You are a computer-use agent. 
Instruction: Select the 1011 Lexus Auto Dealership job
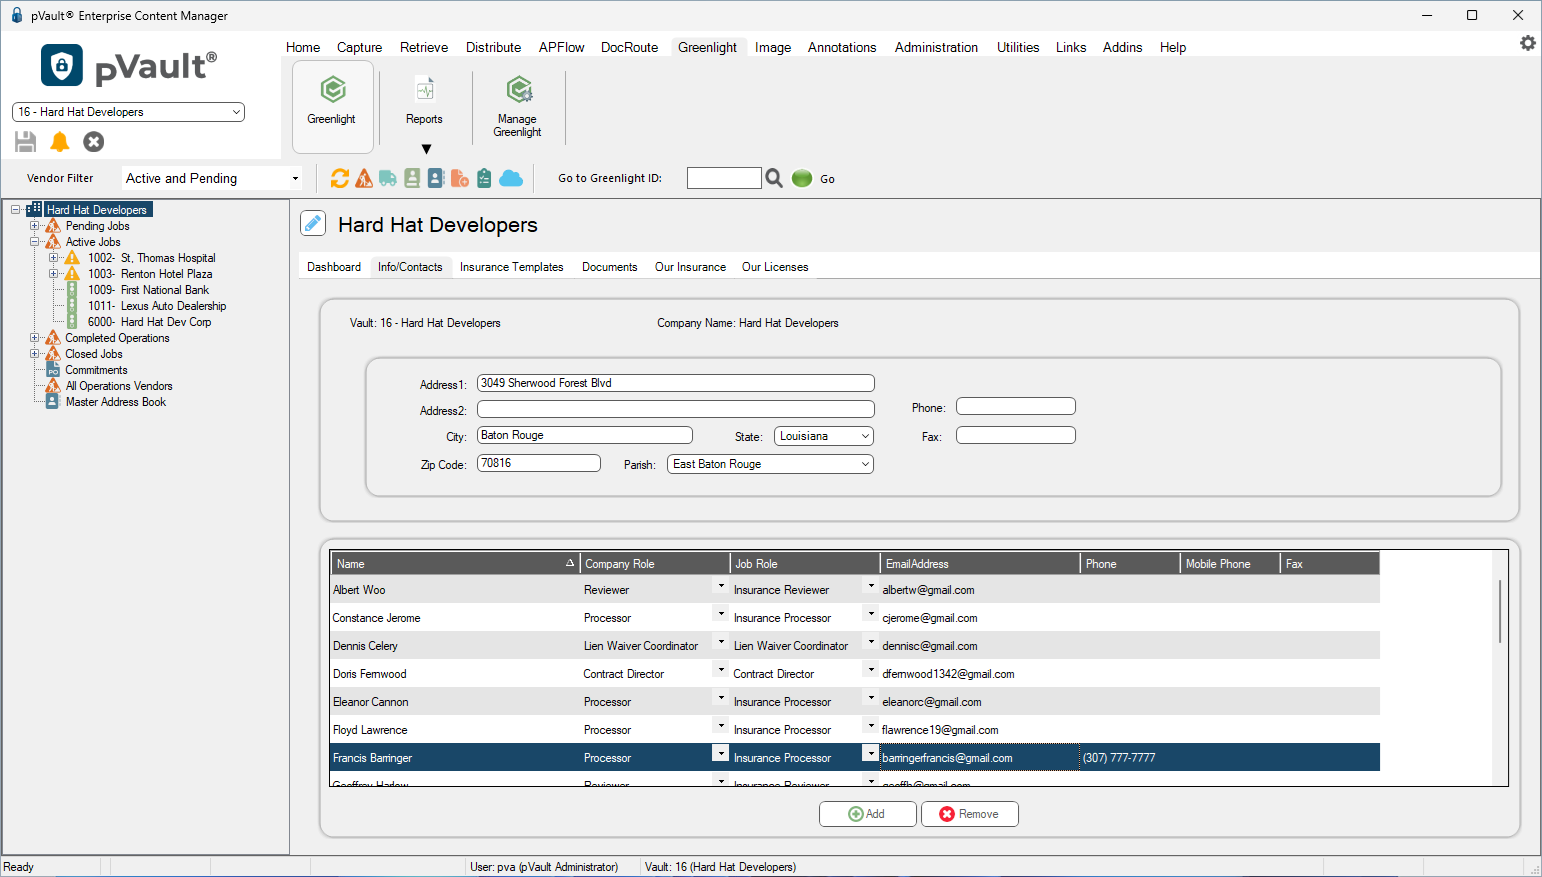coord(157,306)
